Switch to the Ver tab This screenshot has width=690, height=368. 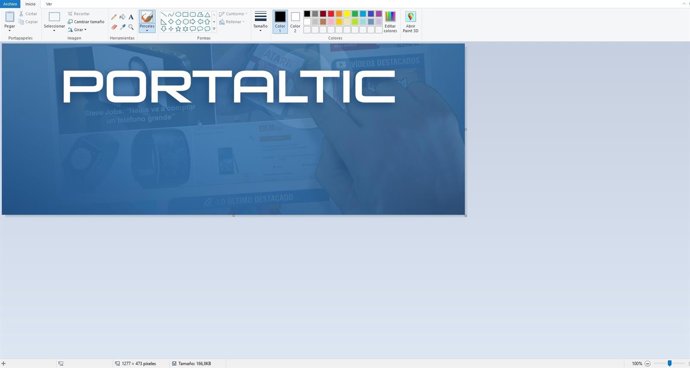point(49,4)
